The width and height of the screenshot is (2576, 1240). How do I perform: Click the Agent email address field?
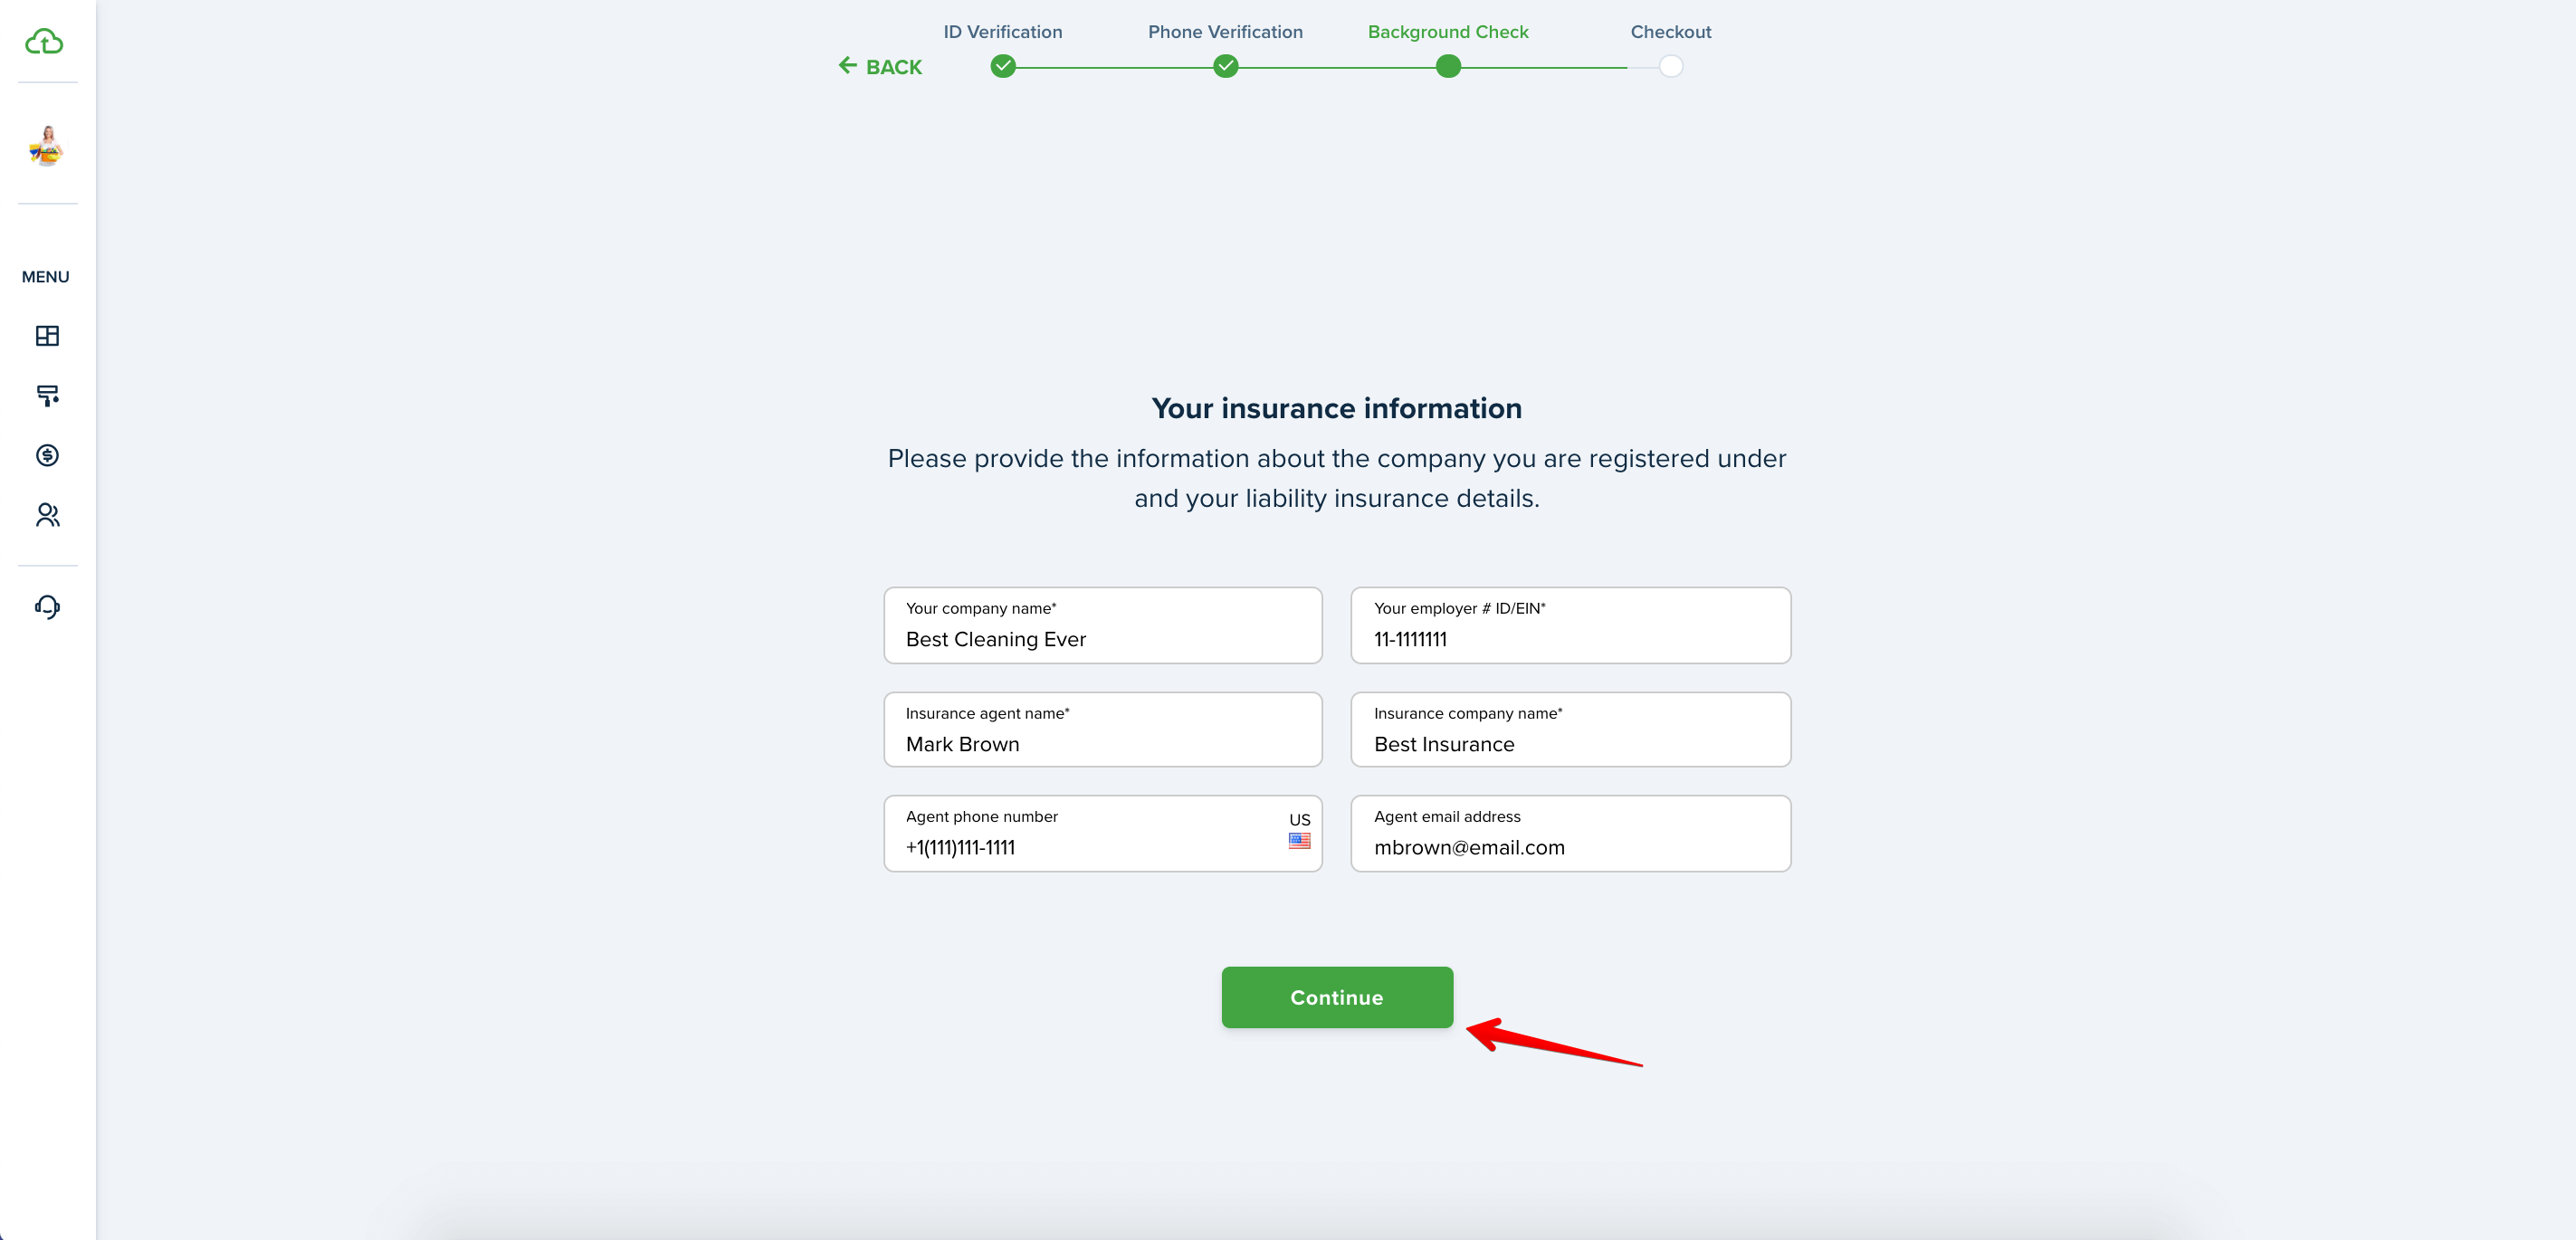1570,833
